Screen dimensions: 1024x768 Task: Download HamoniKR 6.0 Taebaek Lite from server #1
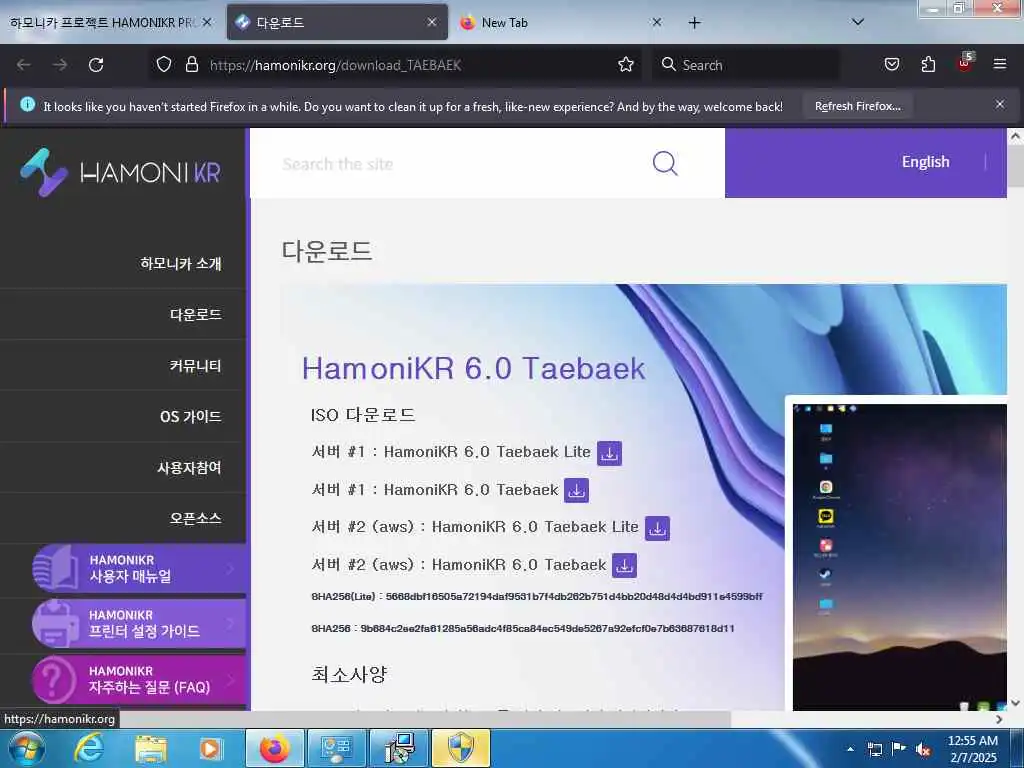[609, 453]
